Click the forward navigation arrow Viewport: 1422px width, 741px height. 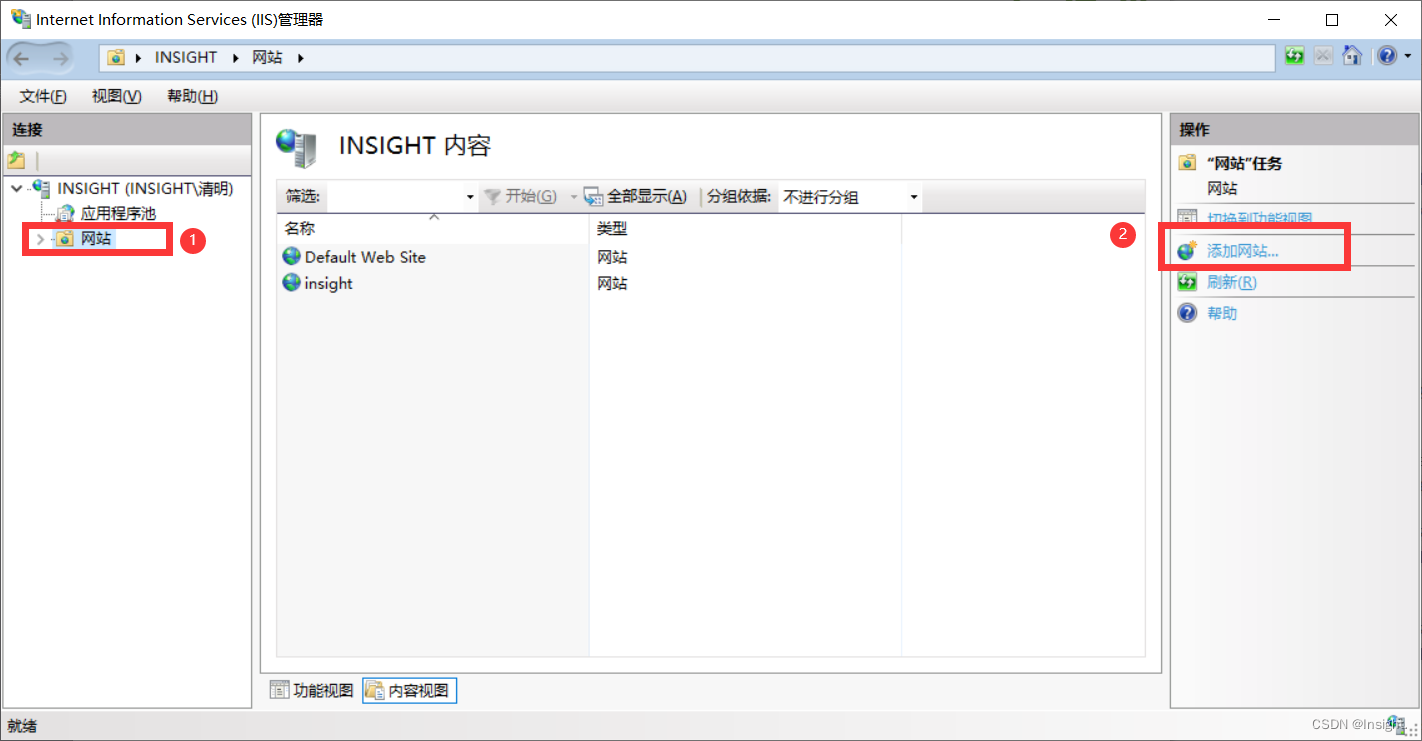coord(59,58)
